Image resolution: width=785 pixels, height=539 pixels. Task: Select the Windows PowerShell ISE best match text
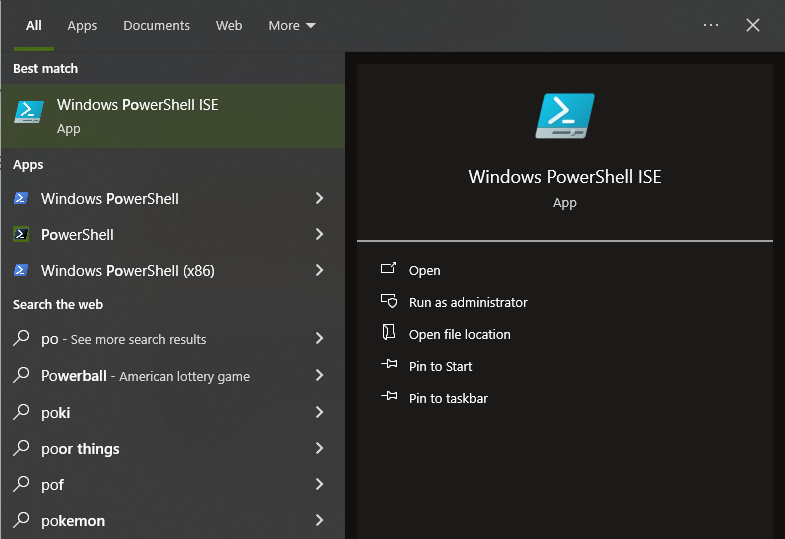[138, 105]
